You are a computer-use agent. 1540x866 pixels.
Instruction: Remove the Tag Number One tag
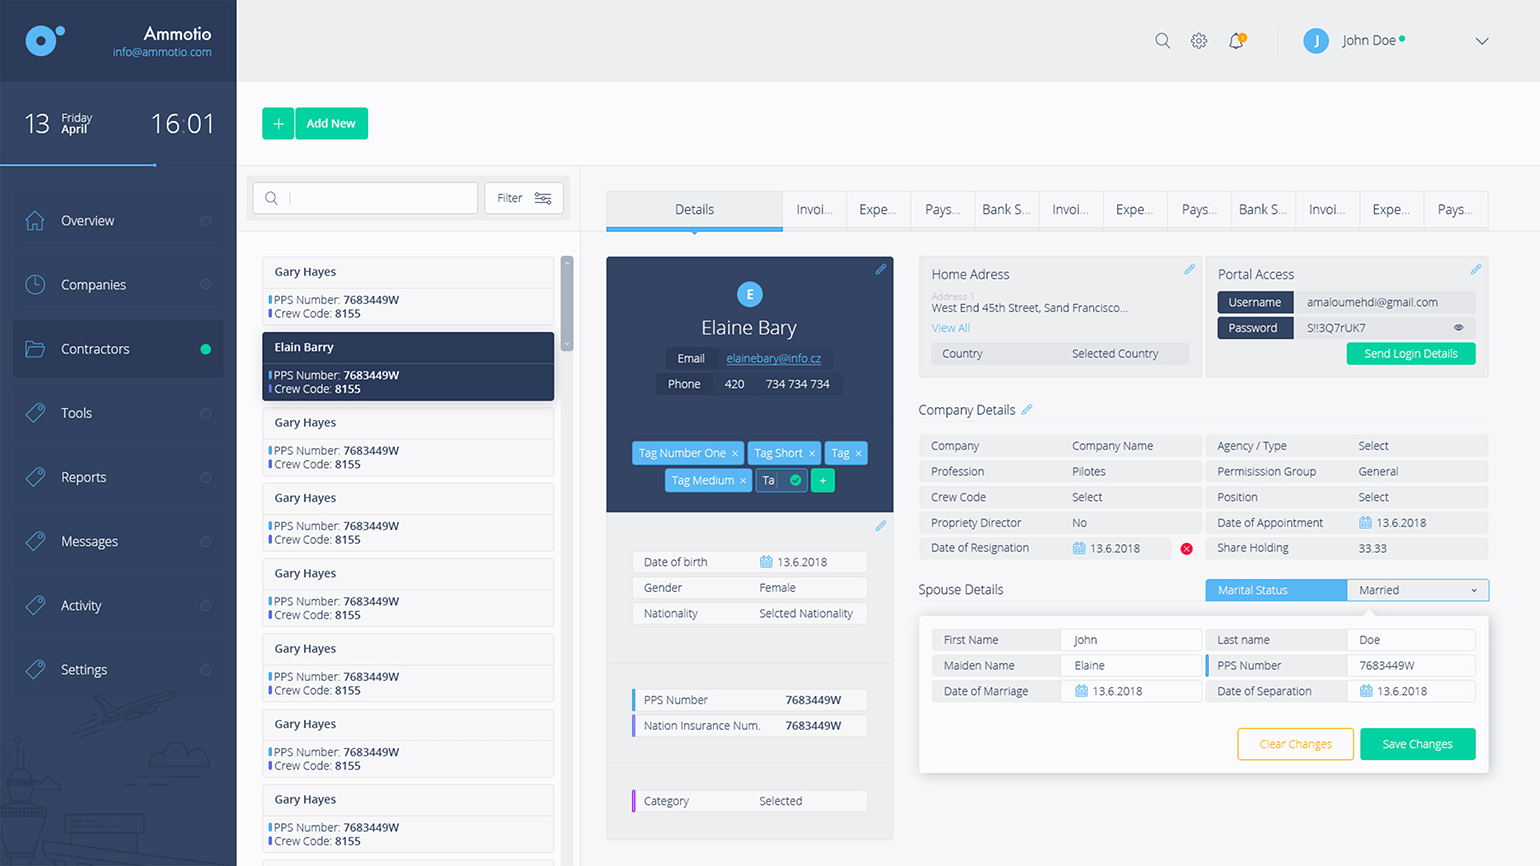[735, 454]
